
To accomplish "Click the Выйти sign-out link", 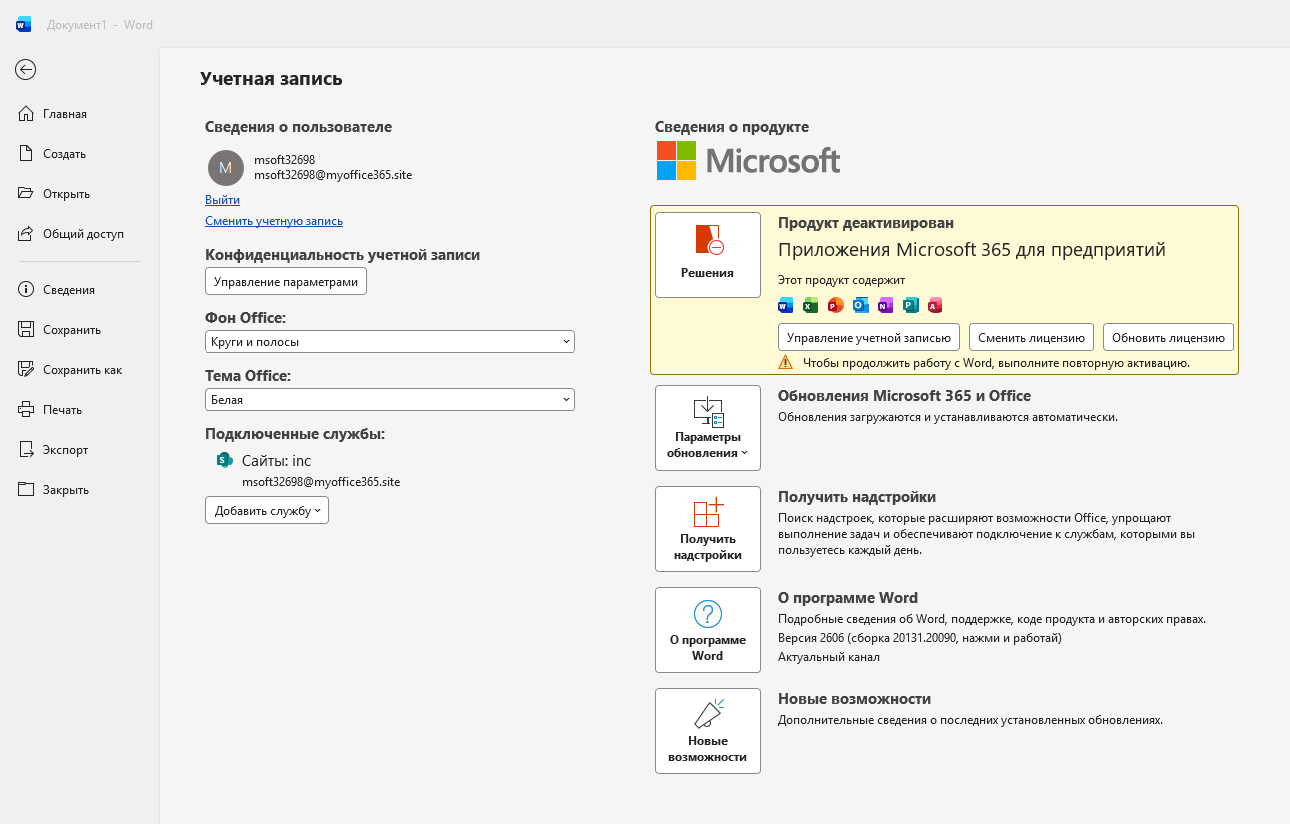I will point(222,200).
